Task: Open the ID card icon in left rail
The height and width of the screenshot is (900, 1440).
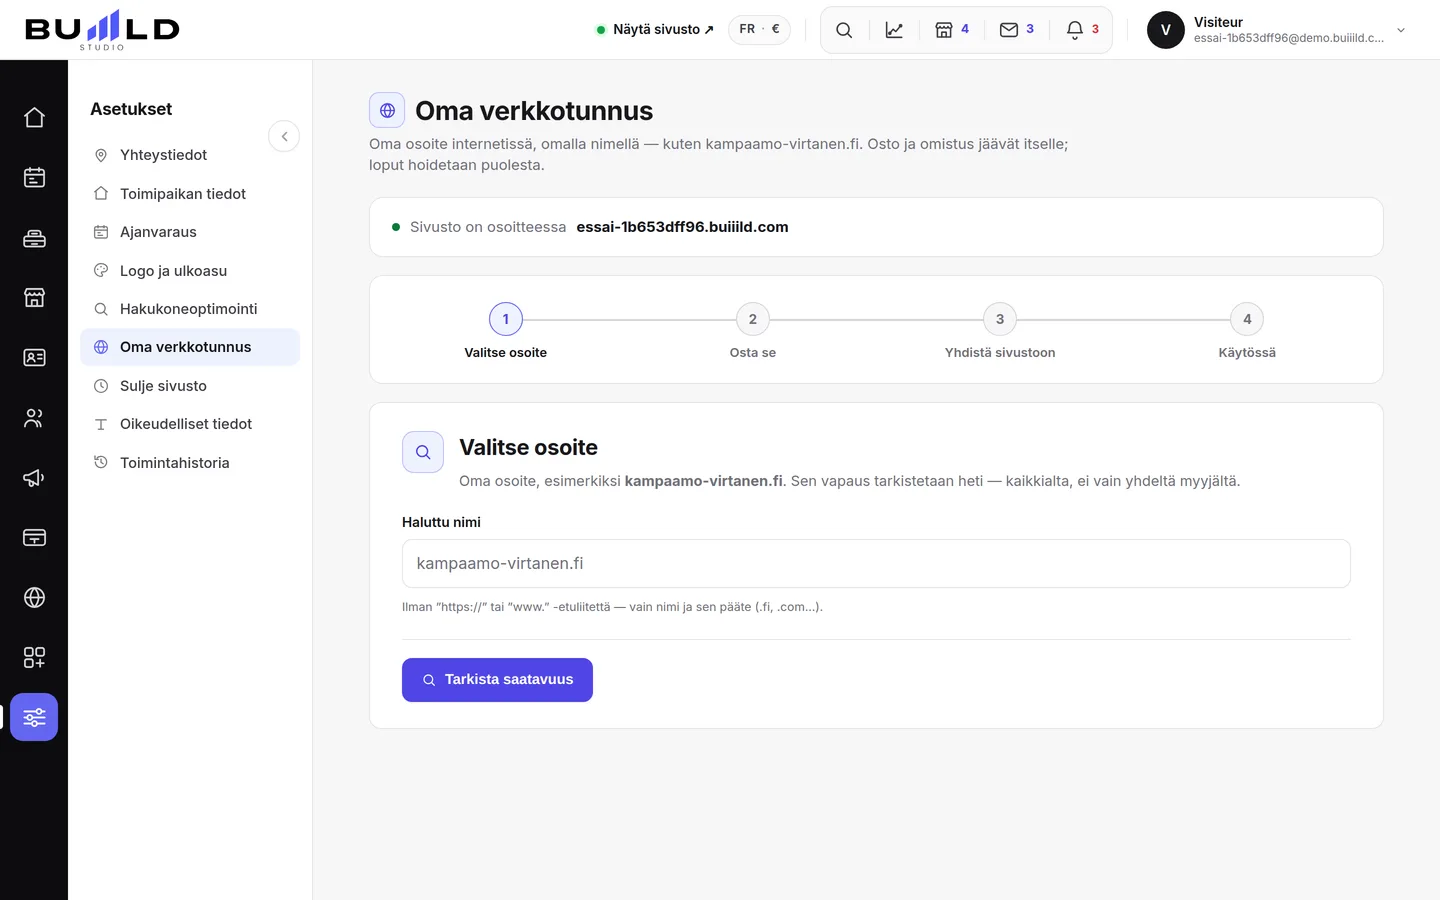Action: 34,358
